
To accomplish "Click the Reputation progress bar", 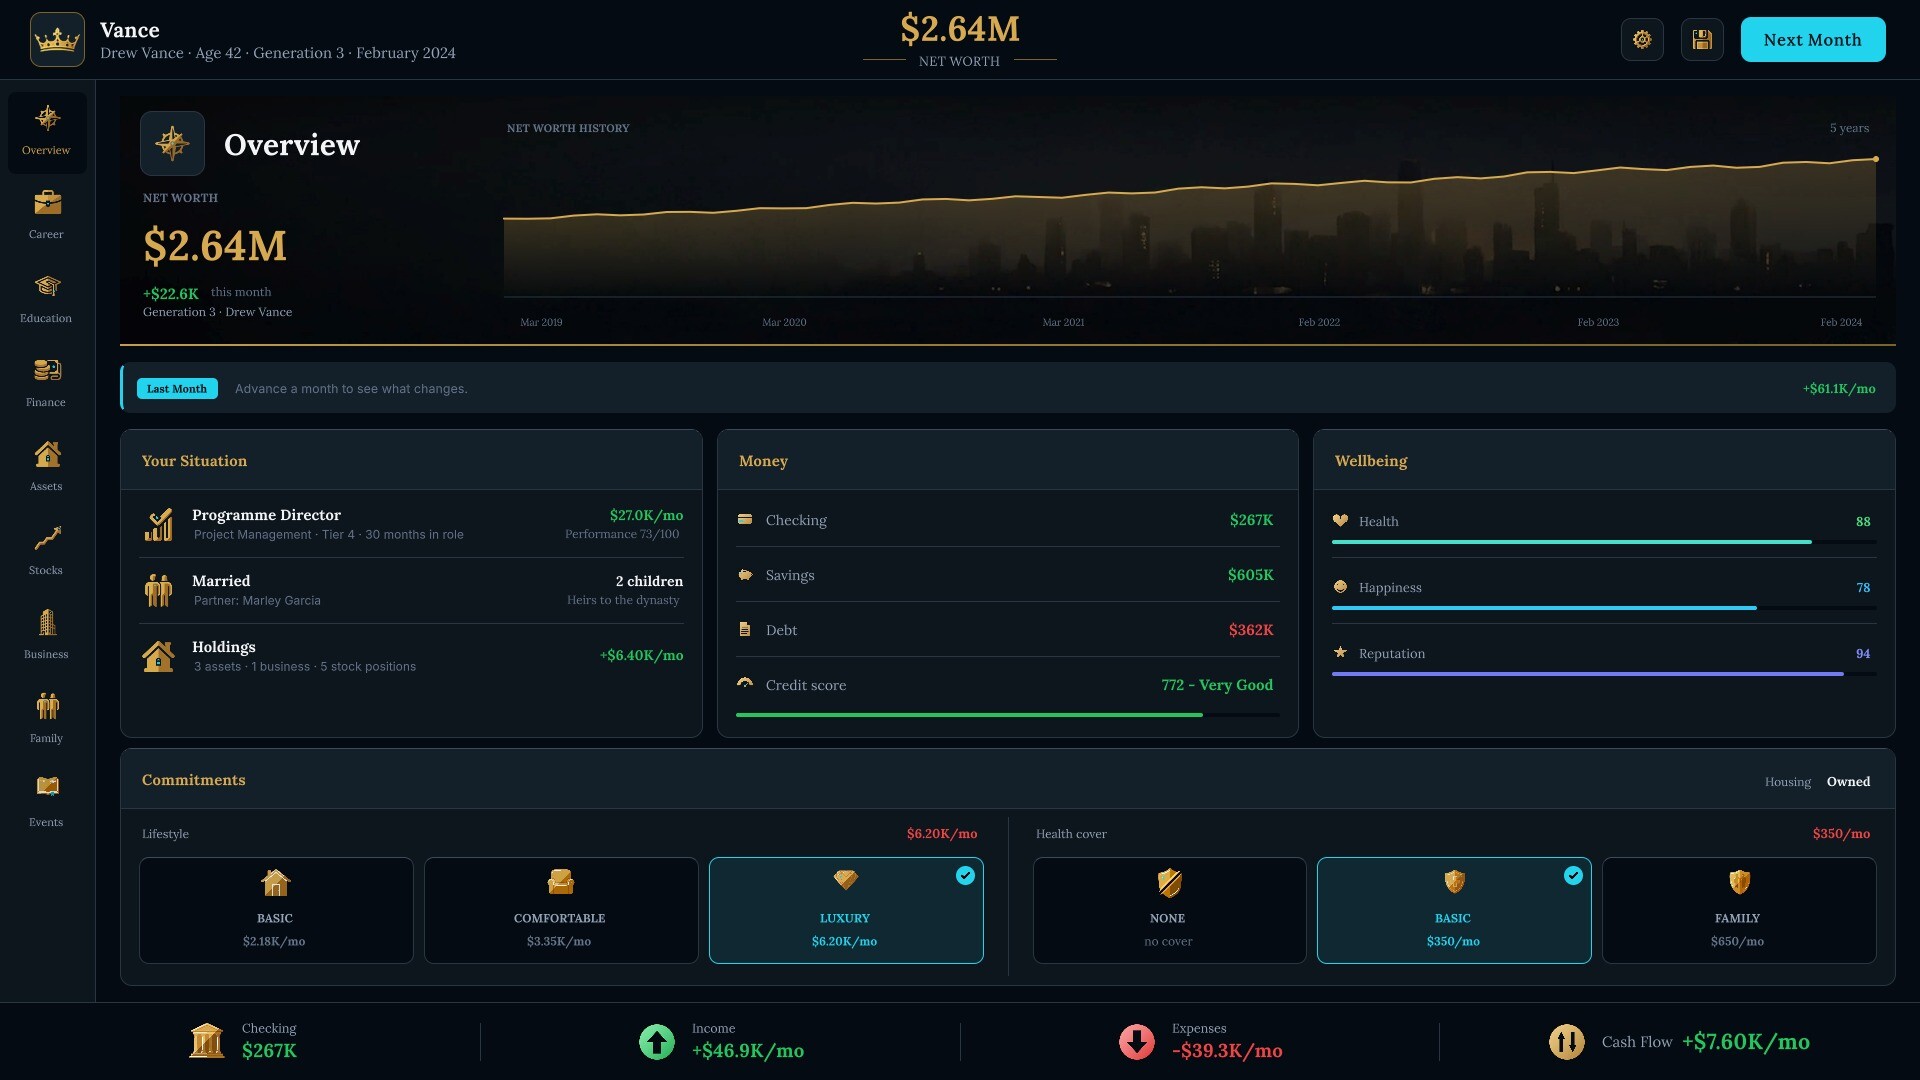I will coord(1604,674).
